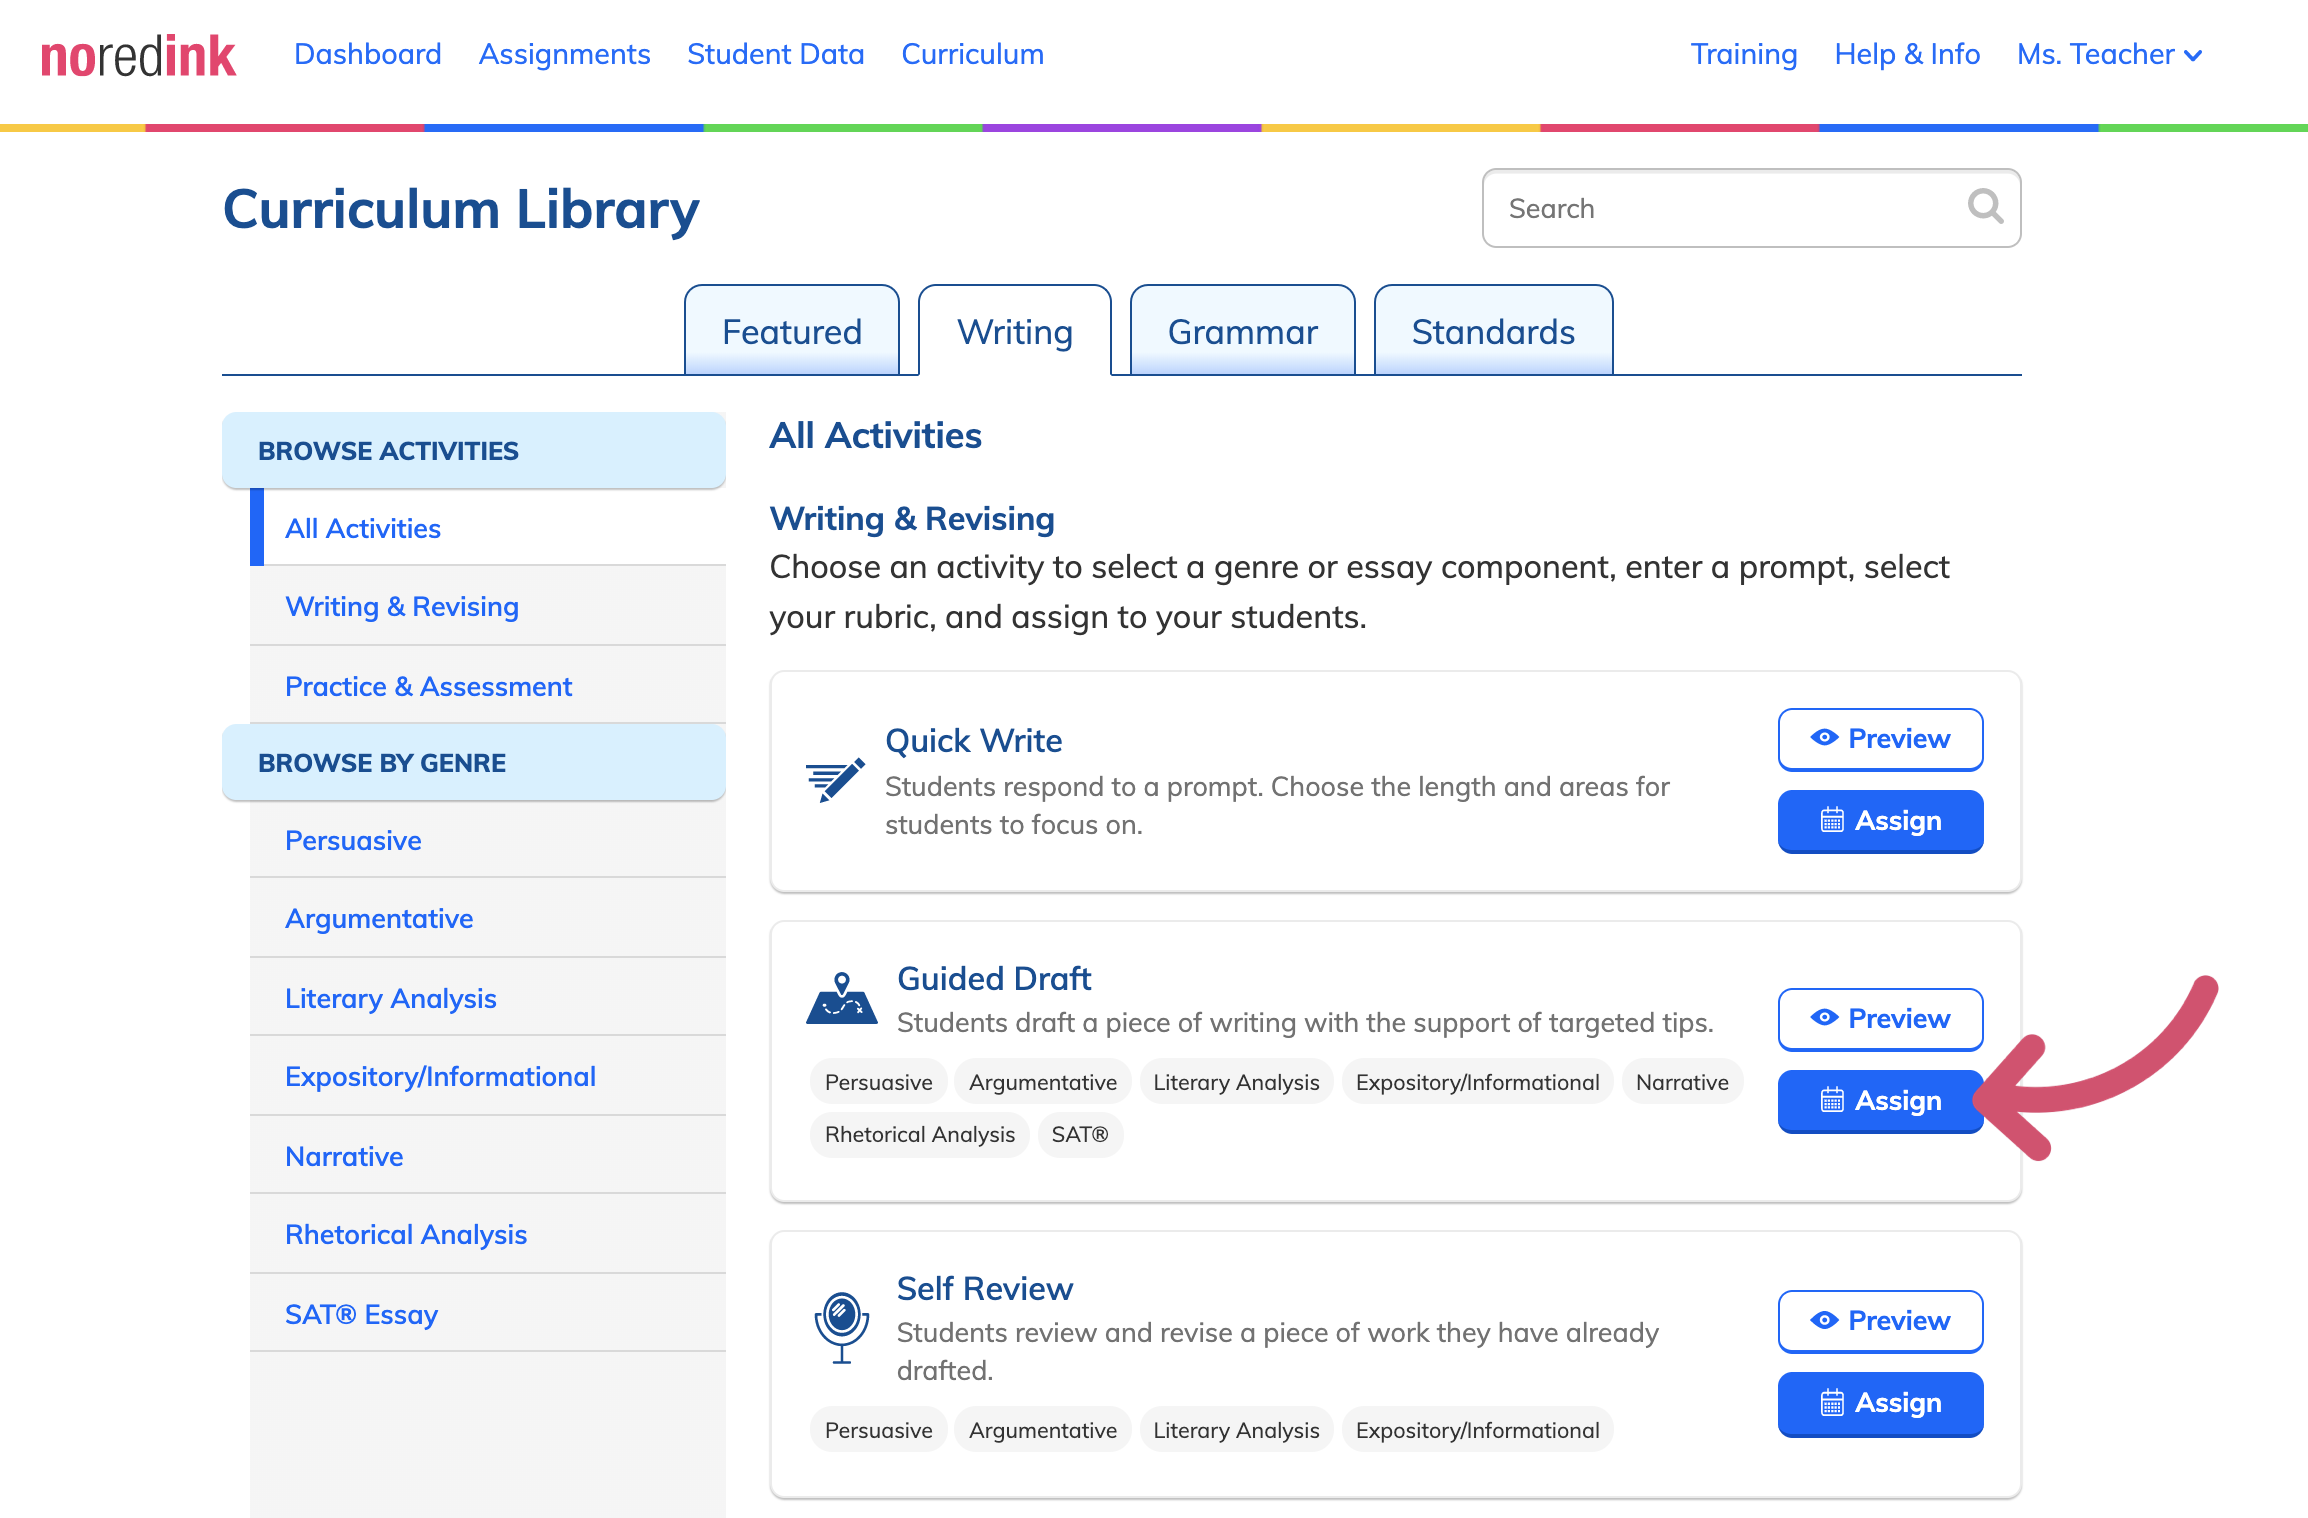The image size is (2308, 1518).
Task: Click the search magnifier icon
Action: point(1985,207)
